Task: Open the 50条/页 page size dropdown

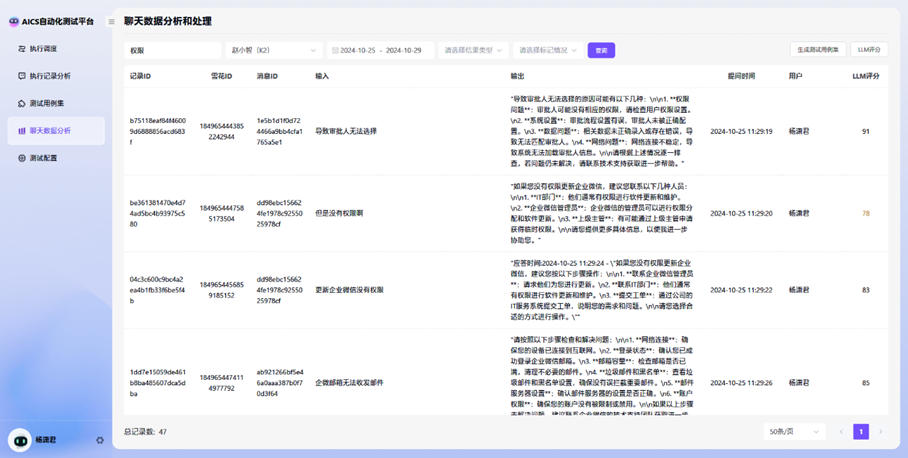Action: 794,431
